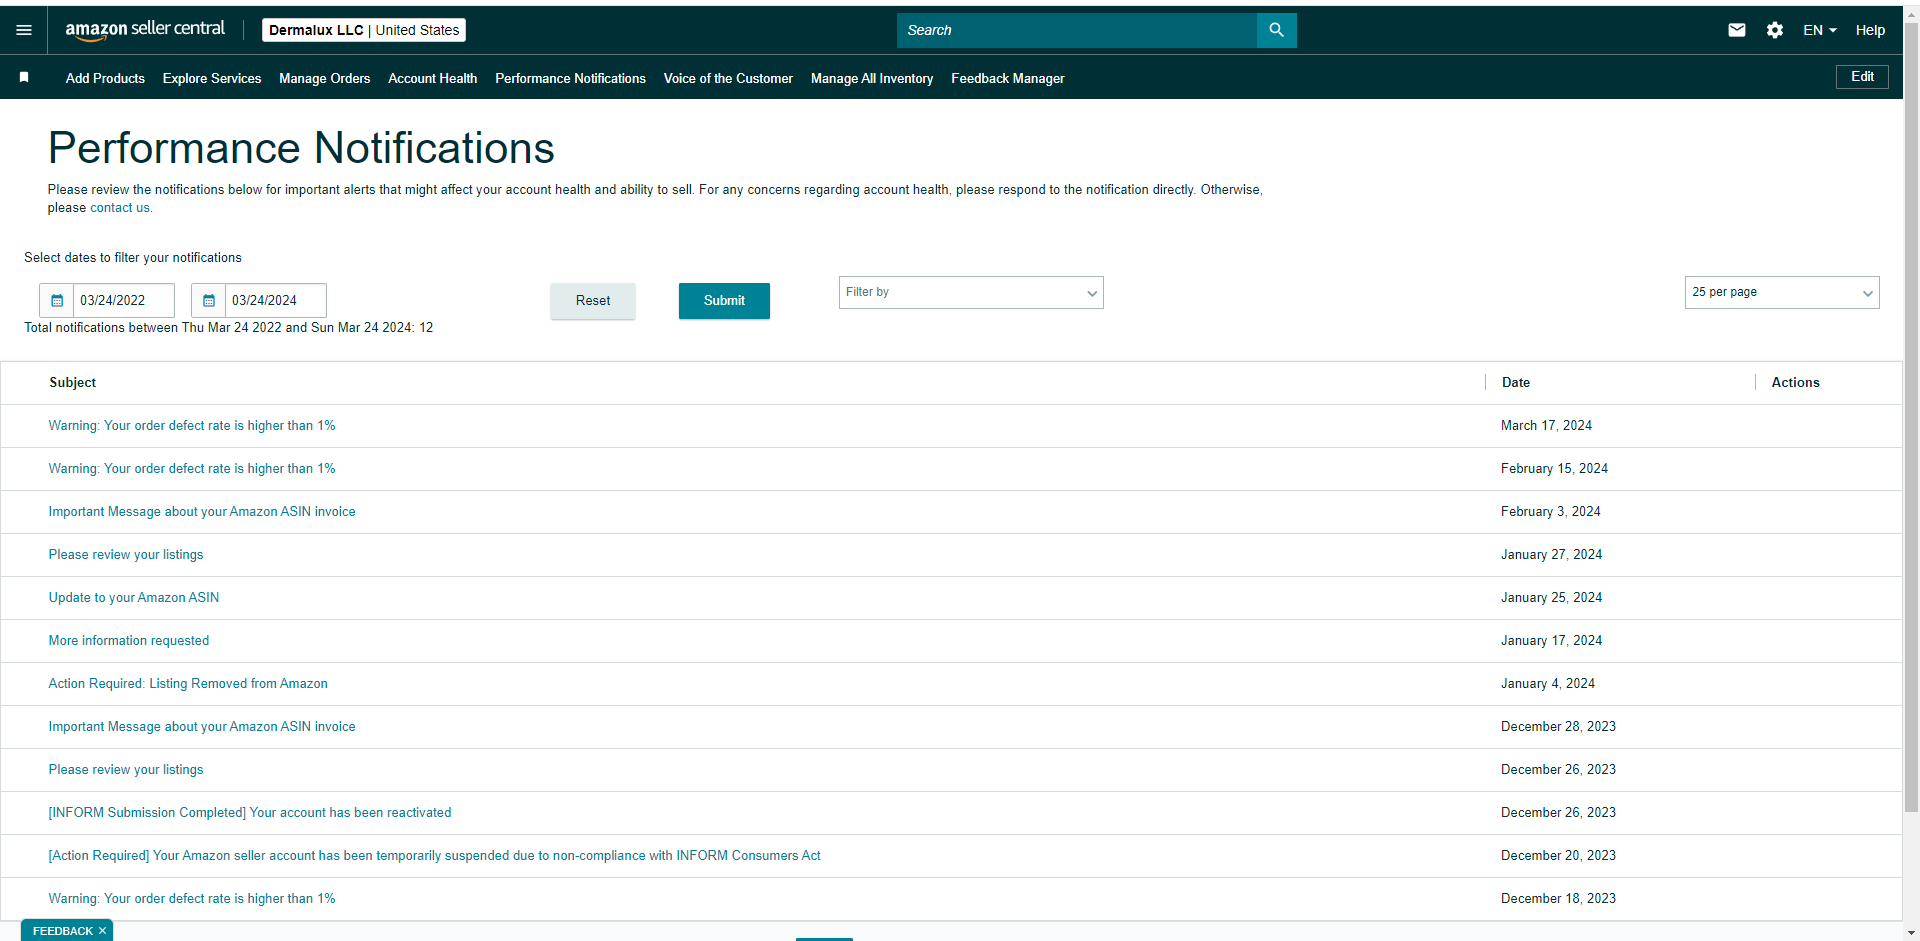Open Update to your Amazon ASIN notification
The height and width of the screenshot is (941, 1920).
point(134,598)
